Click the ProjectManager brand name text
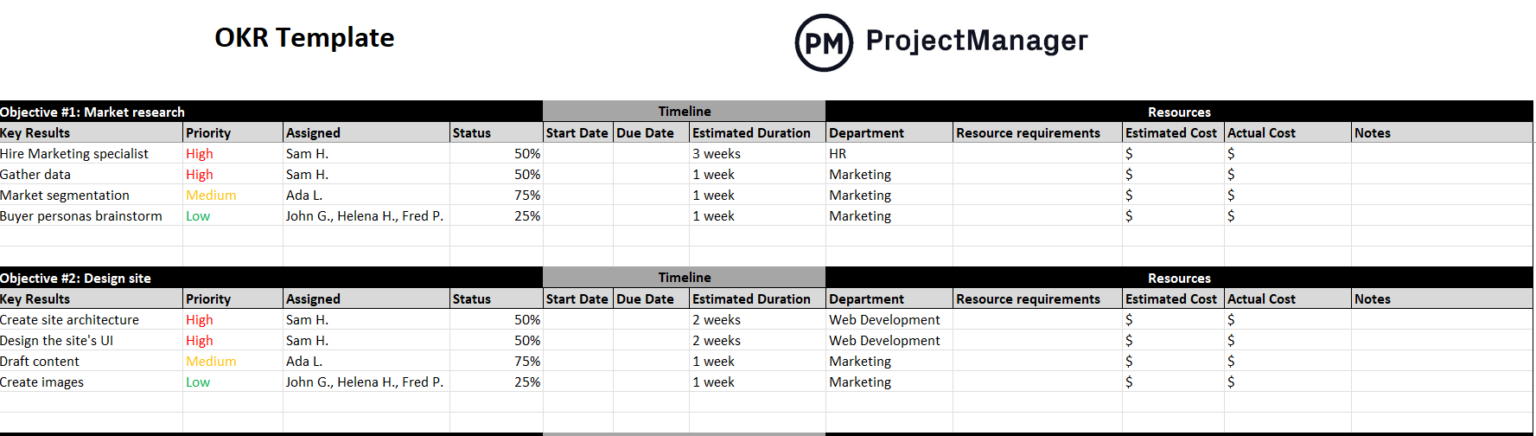 (x=975, y=41)
